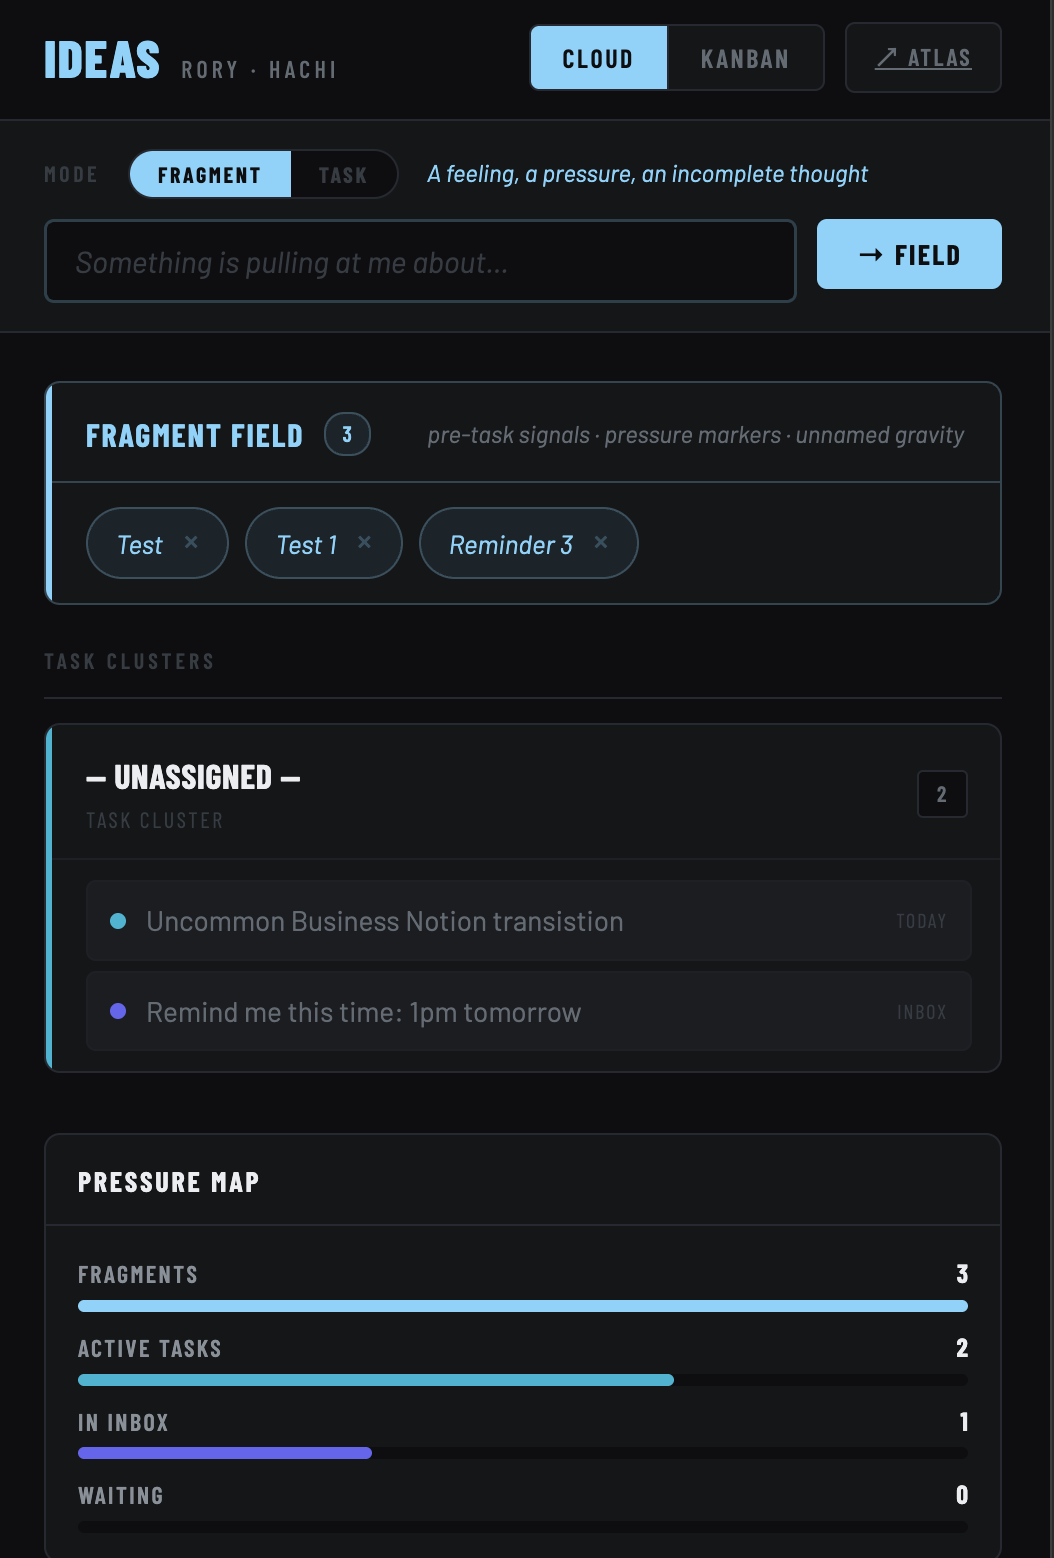1054x1558 pixels.
Task: Collapse the Unassigned task cluster header
Action: (x=526, y=792)
